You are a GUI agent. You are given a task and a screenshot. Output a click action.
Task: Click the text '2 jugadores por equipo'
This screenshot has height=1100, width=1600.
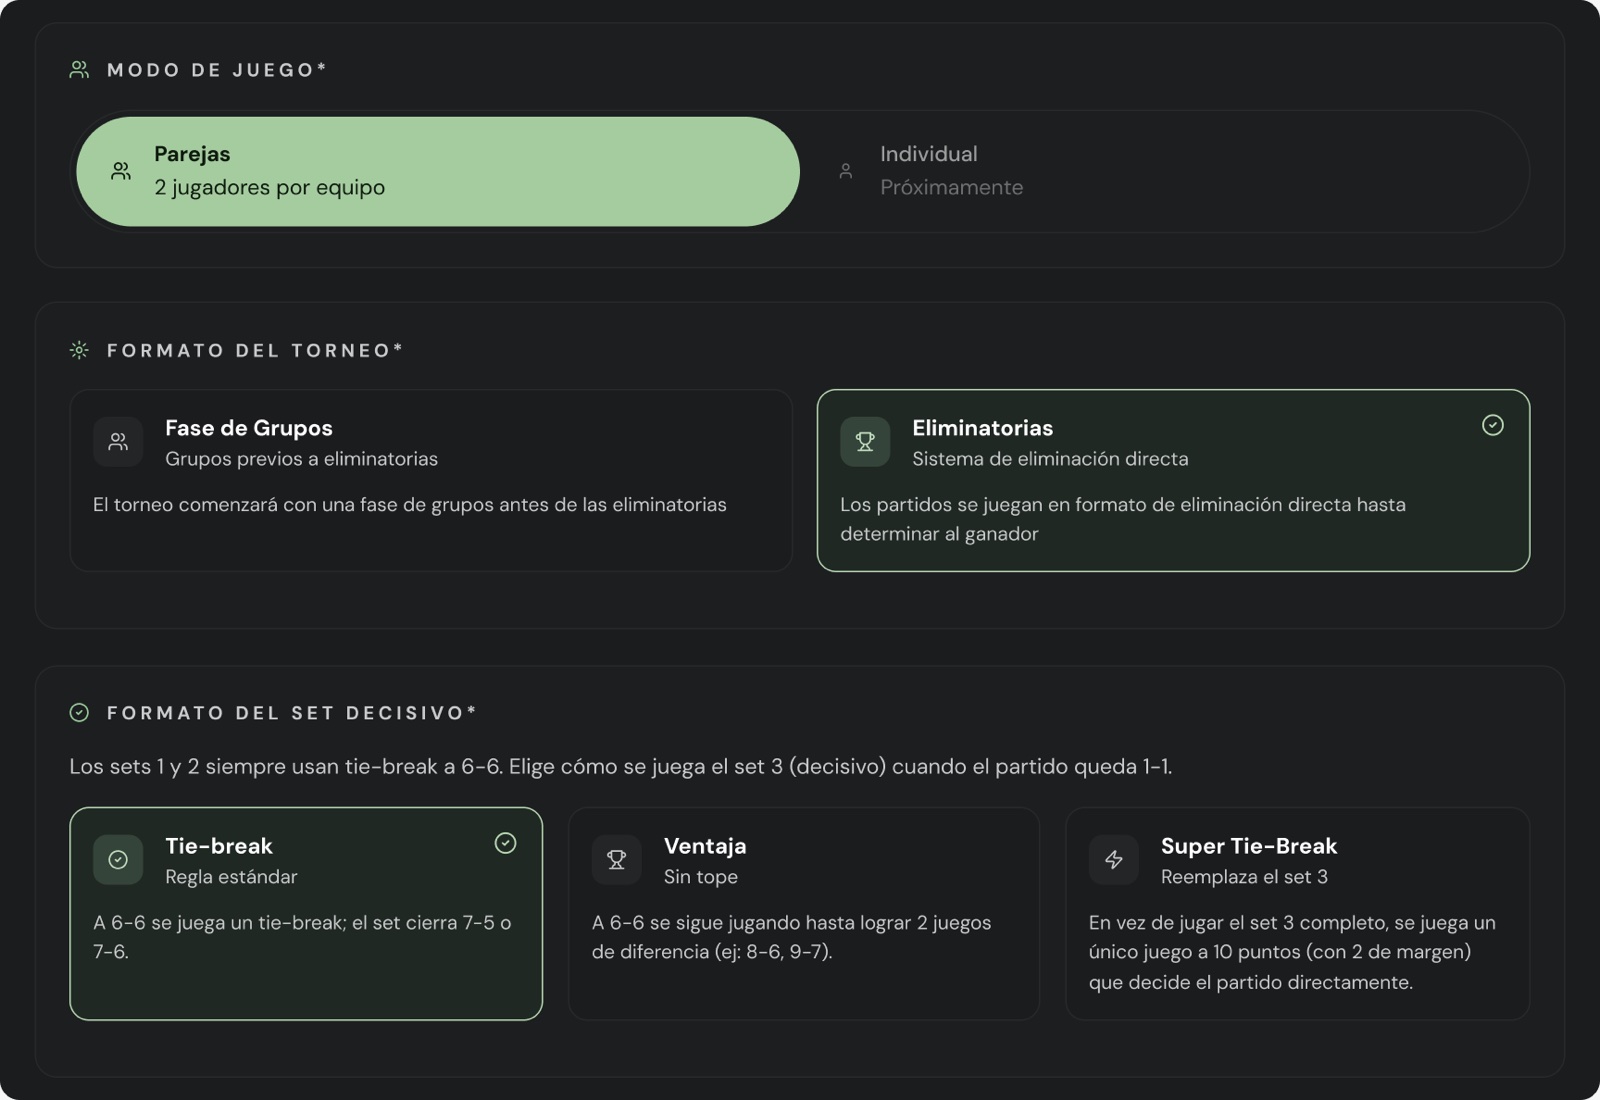[x=269, y=187]
